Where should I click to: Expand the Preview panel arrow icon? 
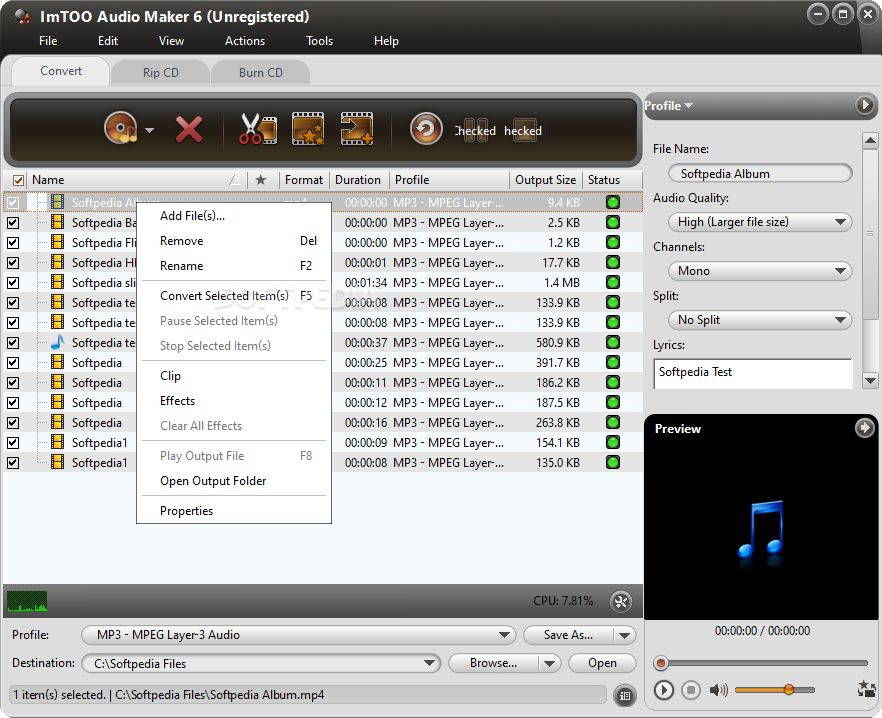[x=864, y=428]
